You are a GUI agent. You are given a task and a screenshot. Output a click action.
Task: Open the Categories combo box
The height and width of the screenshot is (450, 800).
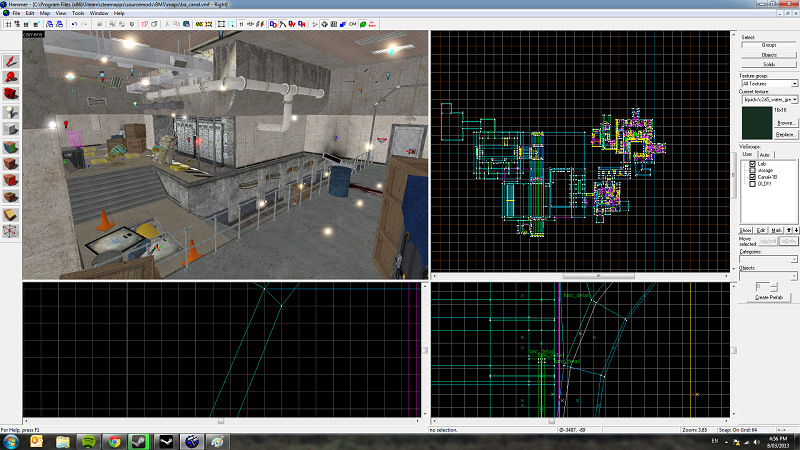pyautogui.click(x=768, y=259)
